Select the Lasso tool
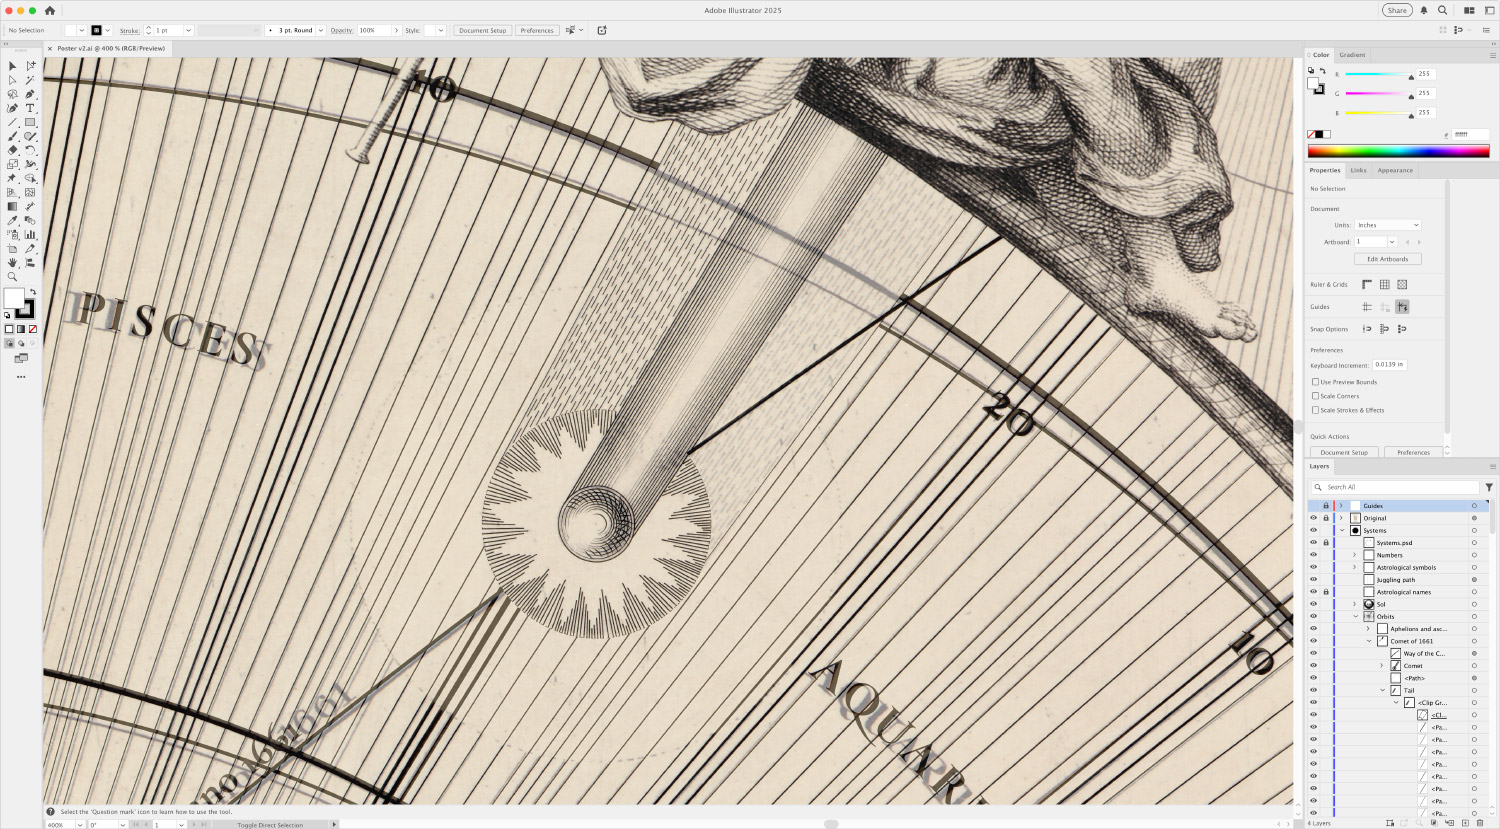 [12, 94]
